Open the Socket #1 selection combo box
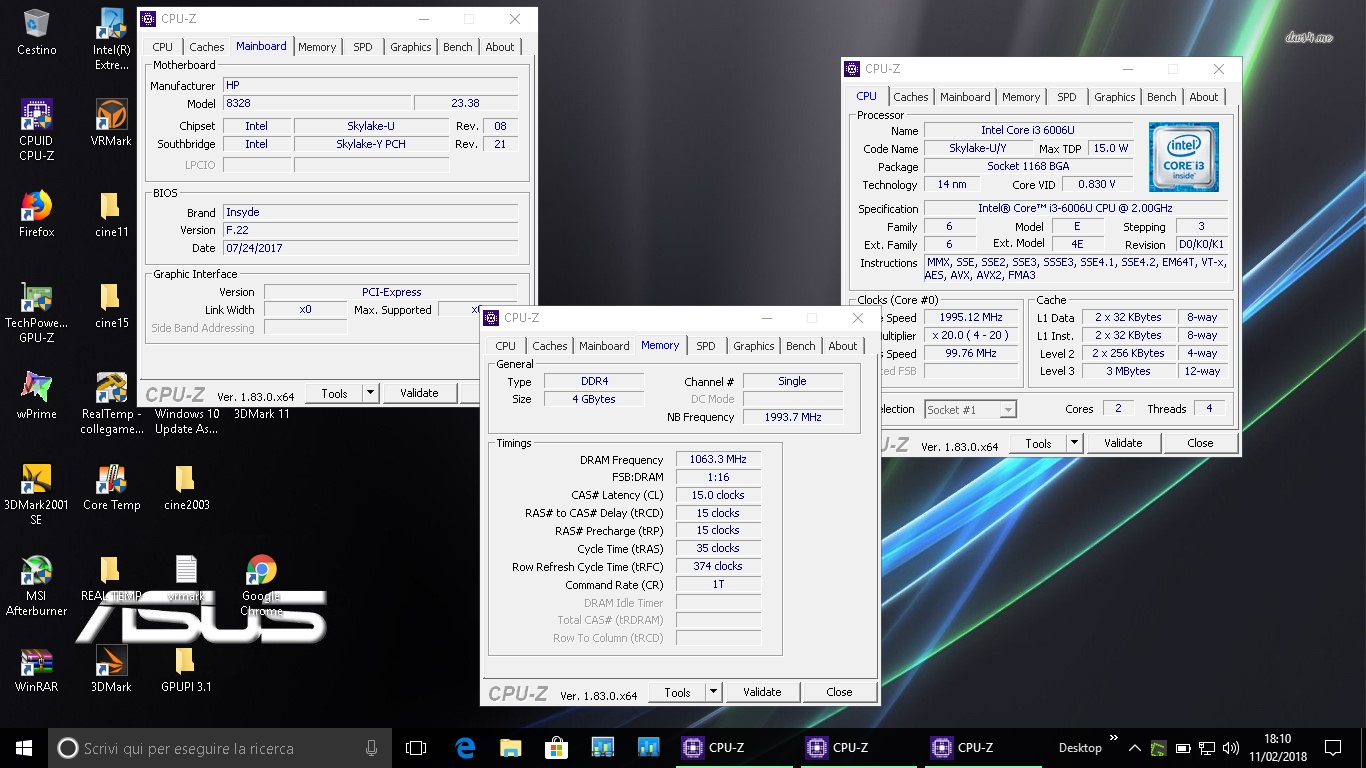Image resolution: width=1366 pixels, height=768 pixels. pos(970,409)
